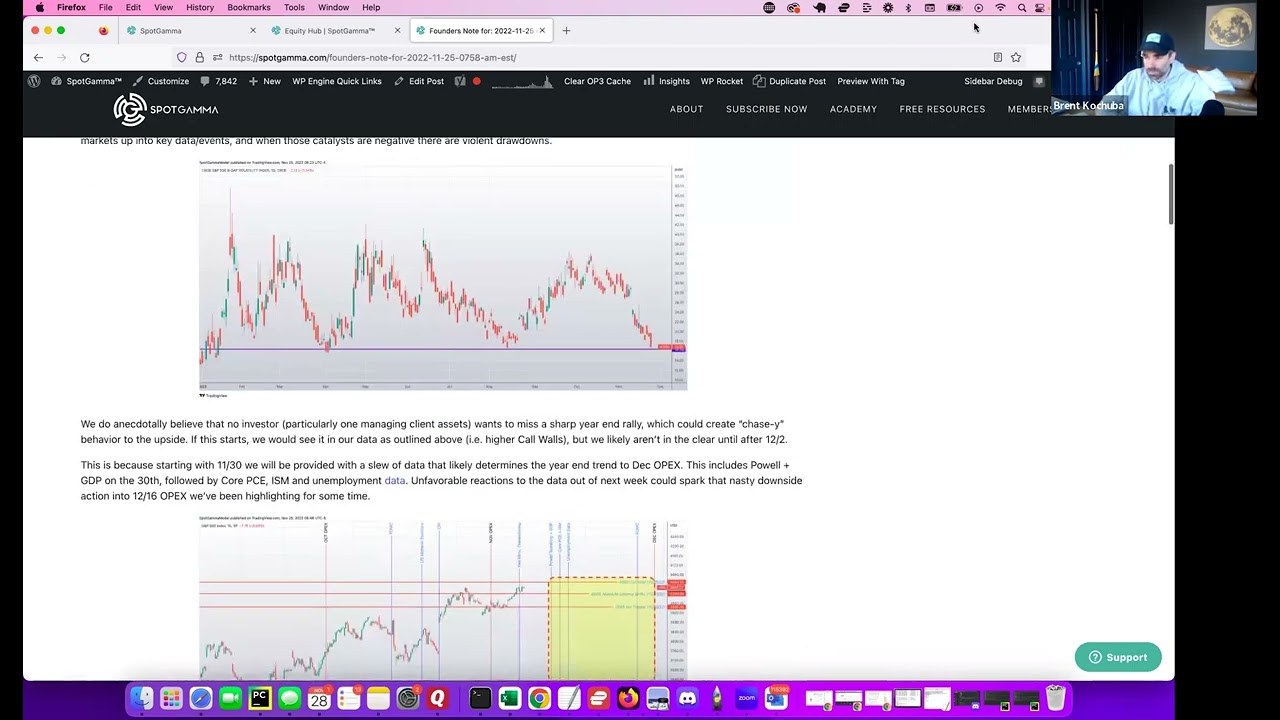The image size is (1280, 720).
Task: Click the Support chat button
Action: tap(1117, 657)
